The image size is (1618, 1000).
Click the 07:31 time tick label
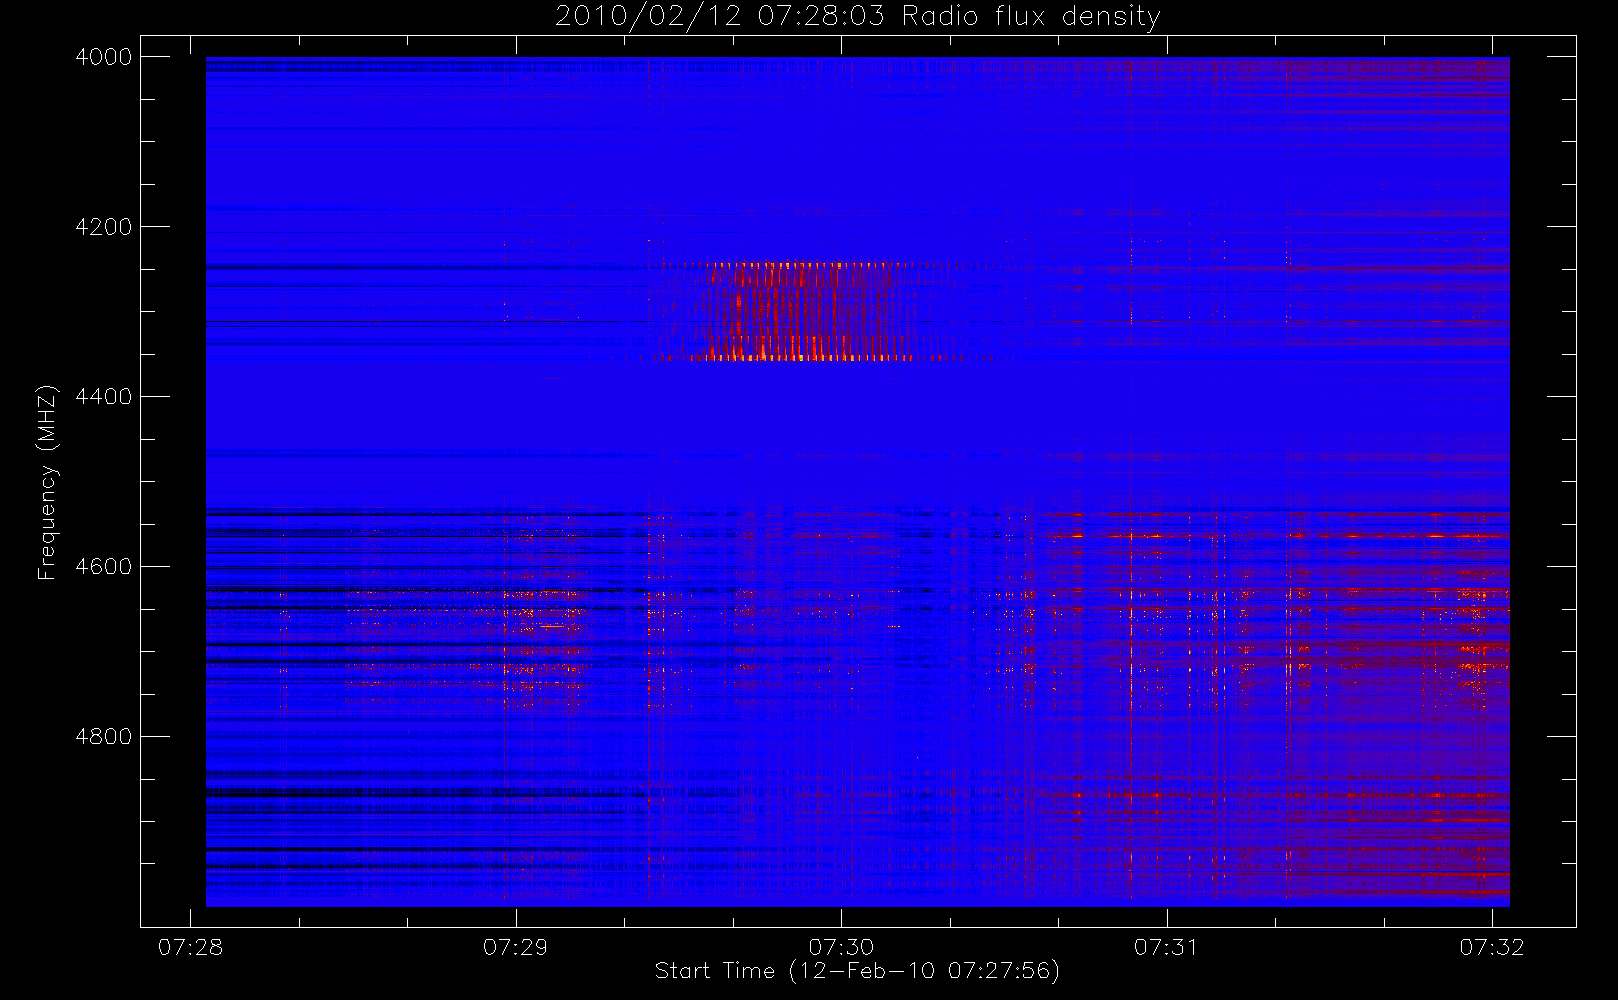tap(1167, 947)
